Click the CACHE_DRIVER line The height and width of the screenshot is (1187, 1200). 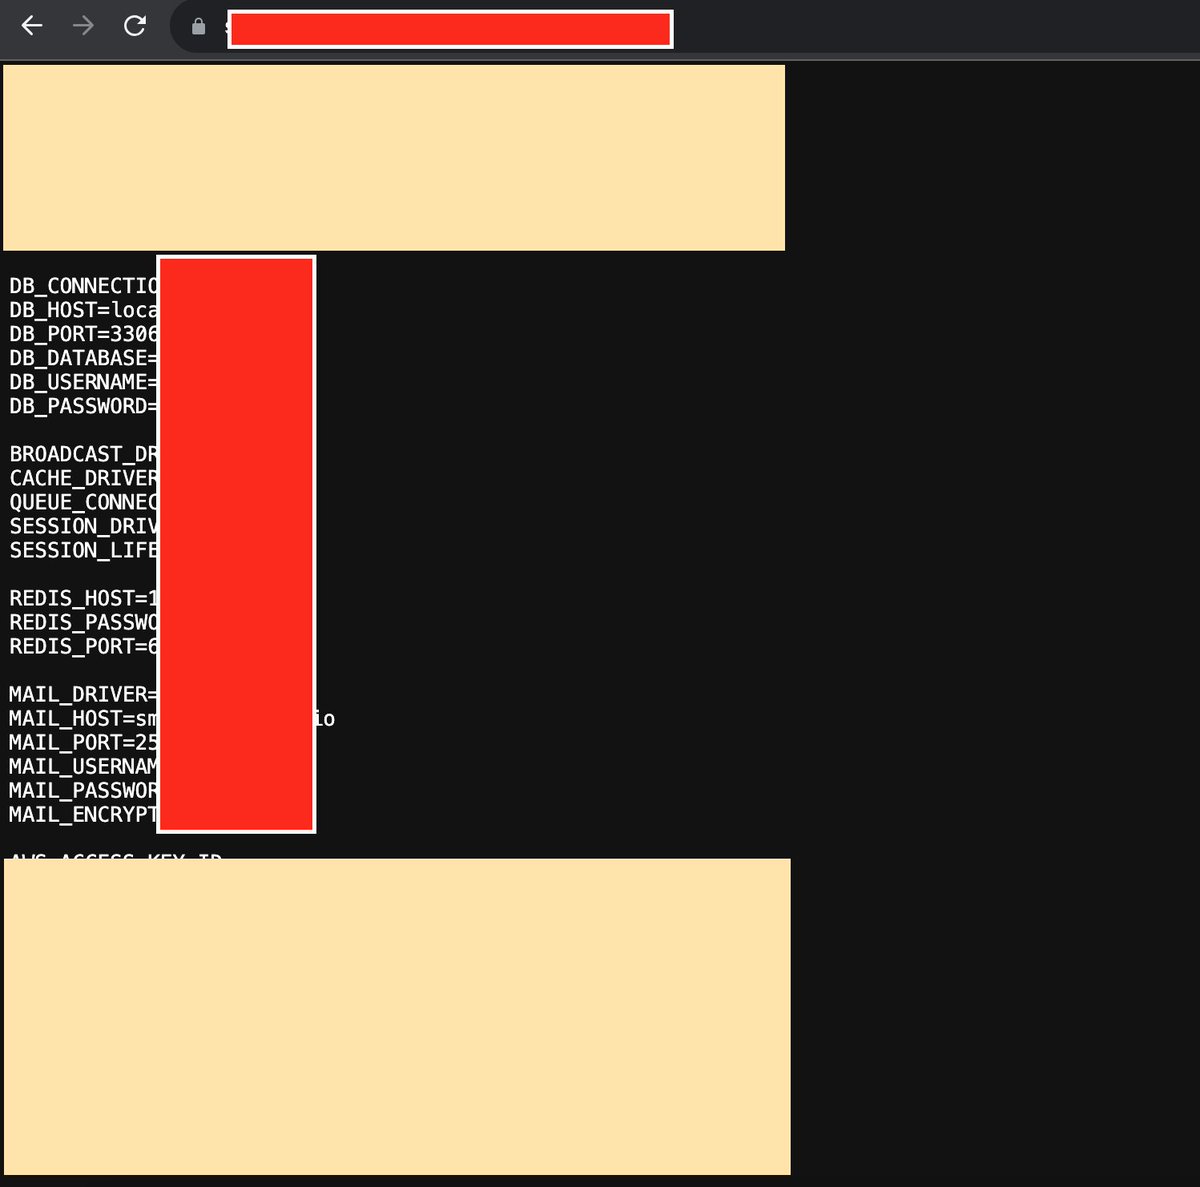[83, 478]
